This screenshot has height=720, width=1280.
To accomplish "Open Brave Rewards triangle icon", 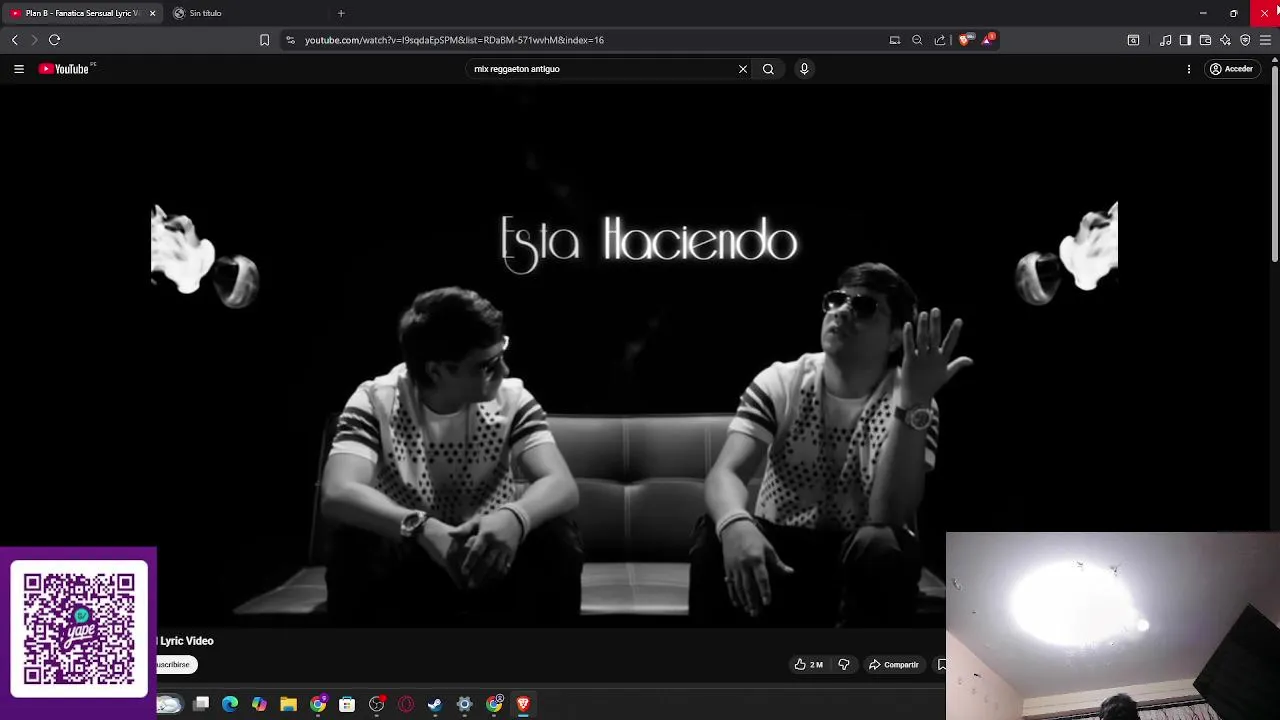I will (988, 40).
